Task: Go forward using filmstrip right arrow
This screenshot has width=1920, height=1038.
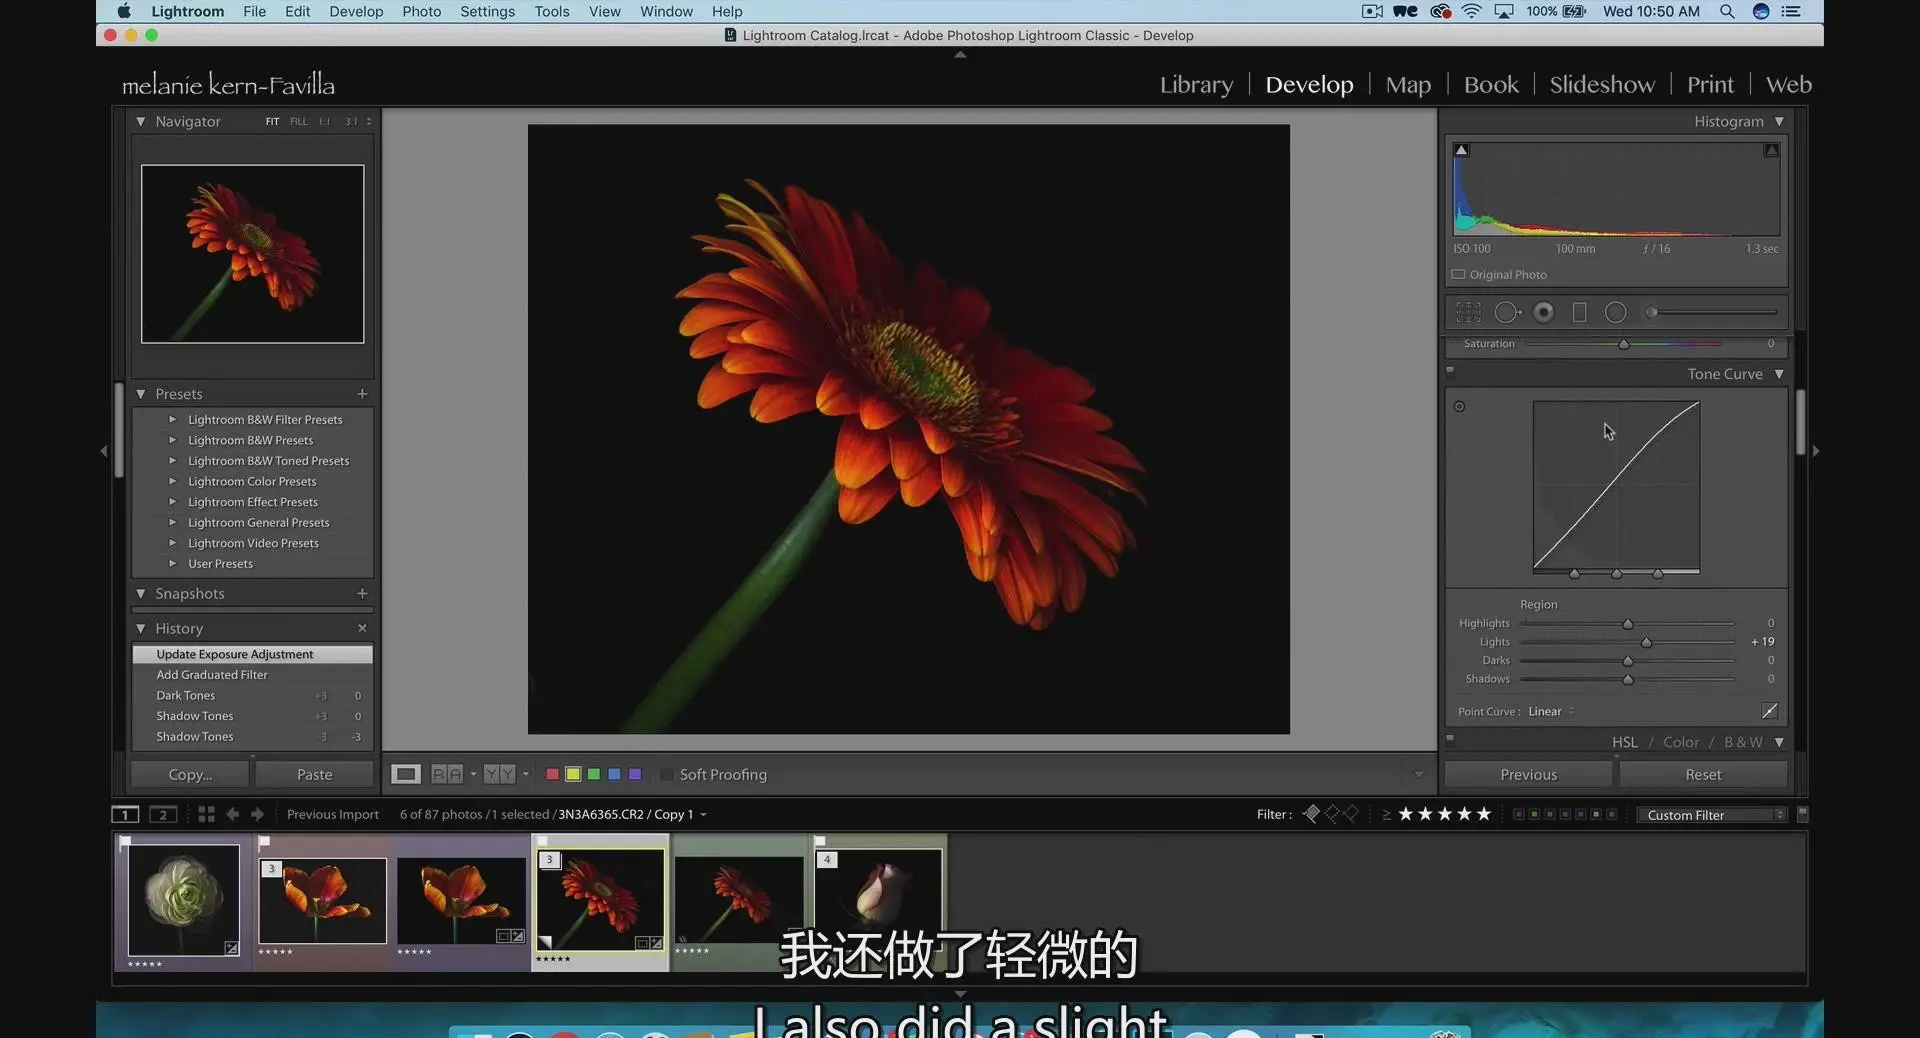Action: click(x=257, y=814)
